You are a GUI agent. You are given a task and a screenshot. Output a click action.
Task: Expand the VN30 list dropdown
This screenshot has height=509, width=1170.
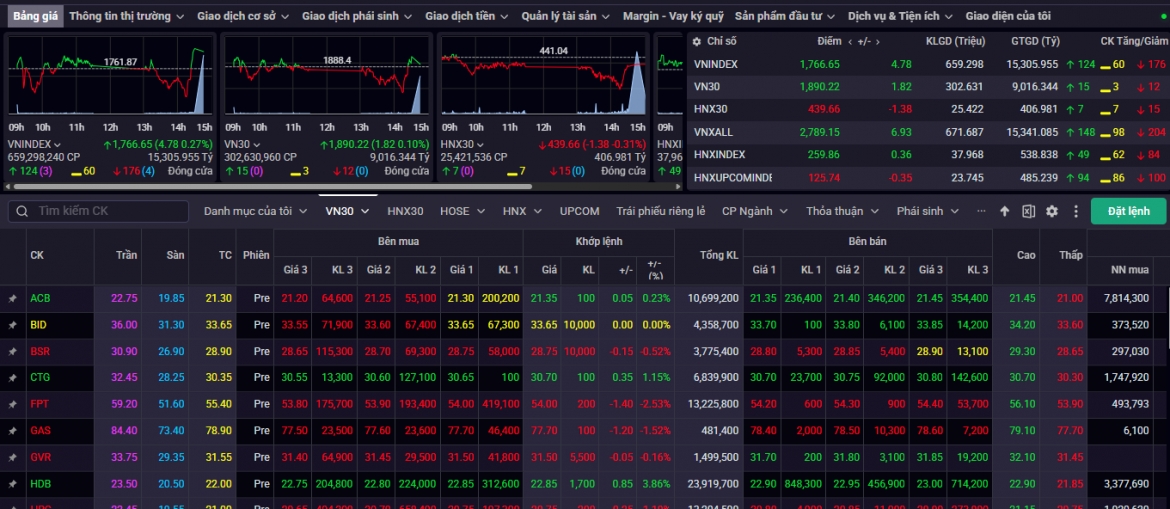(x=365, y=211)
